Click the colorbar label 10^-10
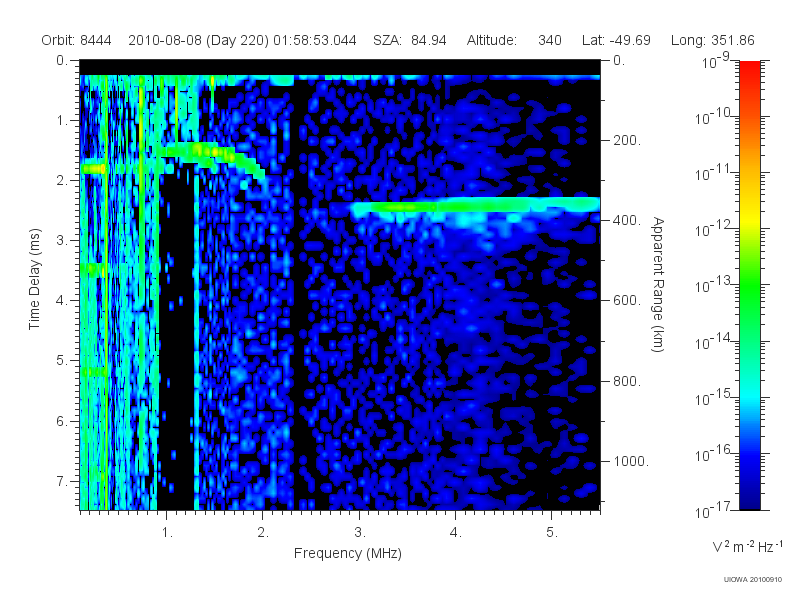Image resolution: width=800 pixels, height=600 pixels. tap(715, 117)
